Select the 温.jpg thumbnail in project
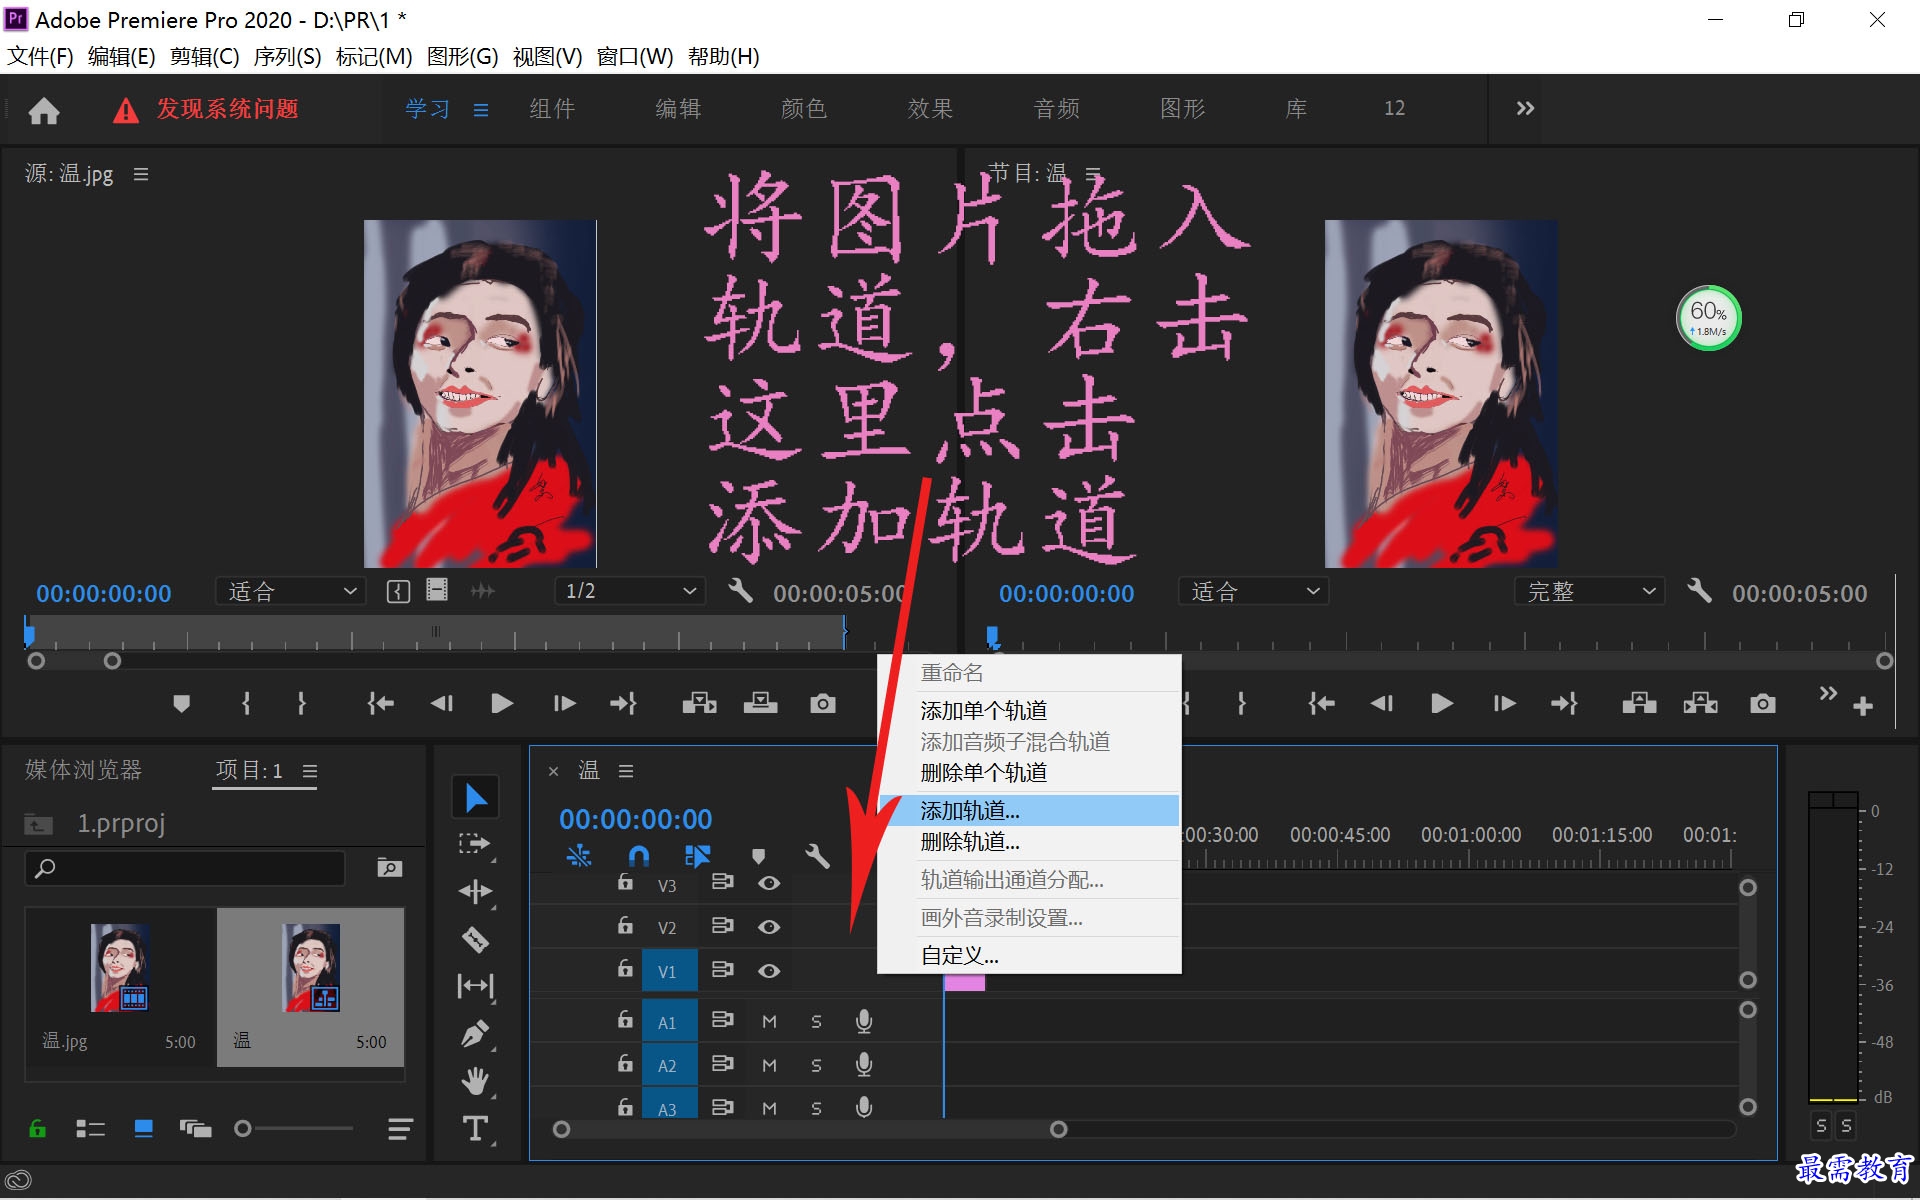The height and width of the screenshot is (1200, 1920). pyautogui.click(x=120, y=968)
